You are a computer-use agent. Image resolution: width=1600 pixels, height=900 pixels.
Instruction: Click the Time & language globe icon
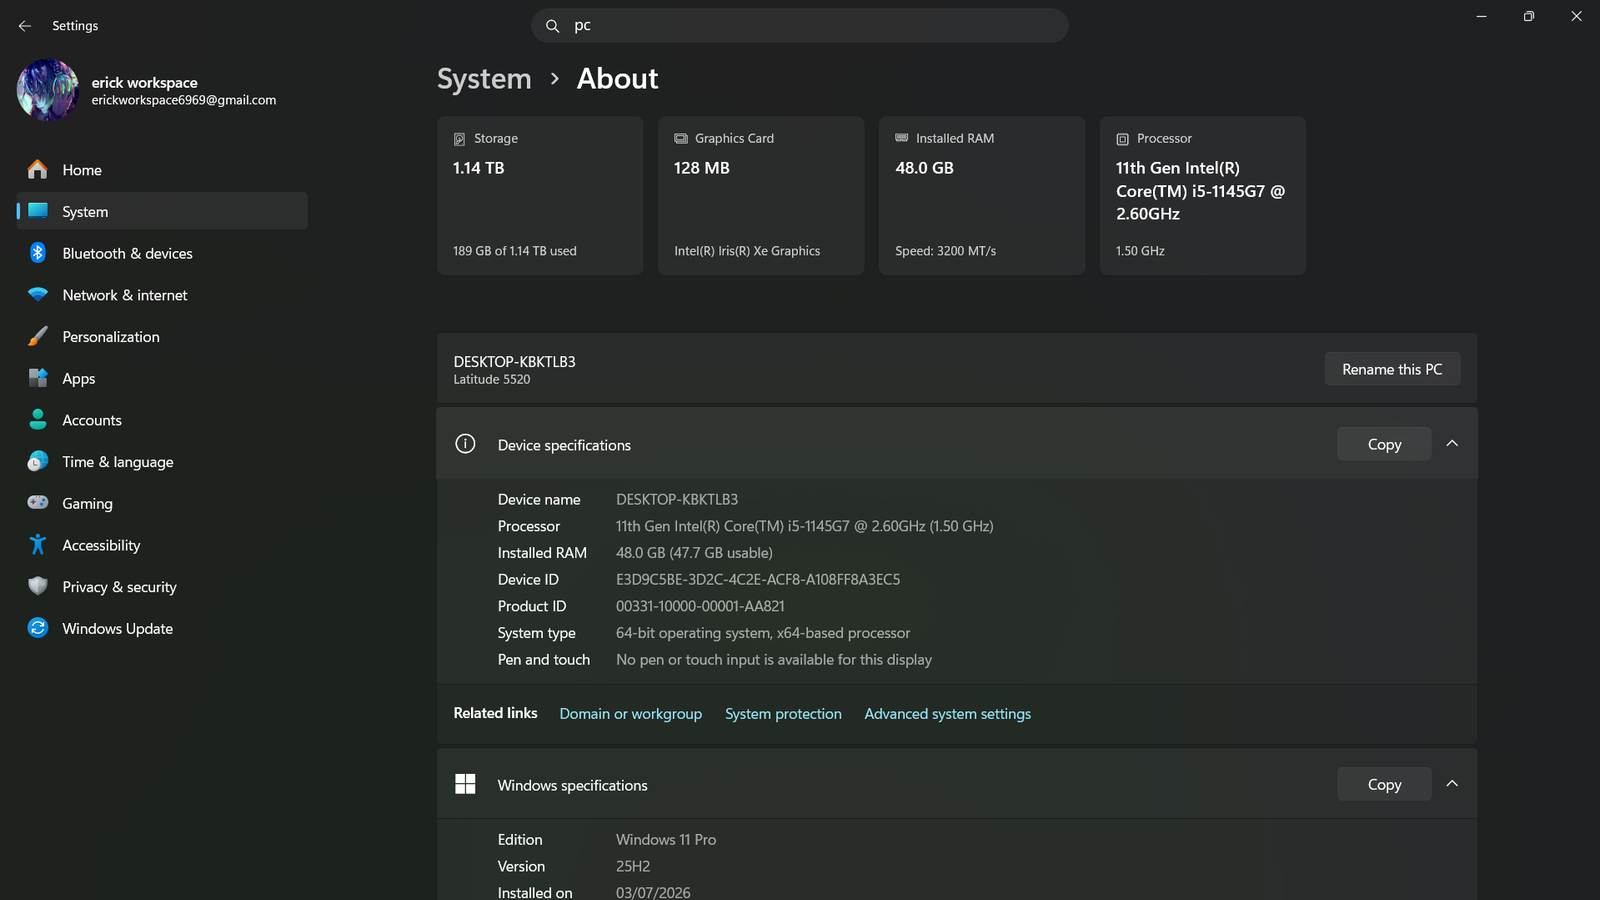coord(38,461)
